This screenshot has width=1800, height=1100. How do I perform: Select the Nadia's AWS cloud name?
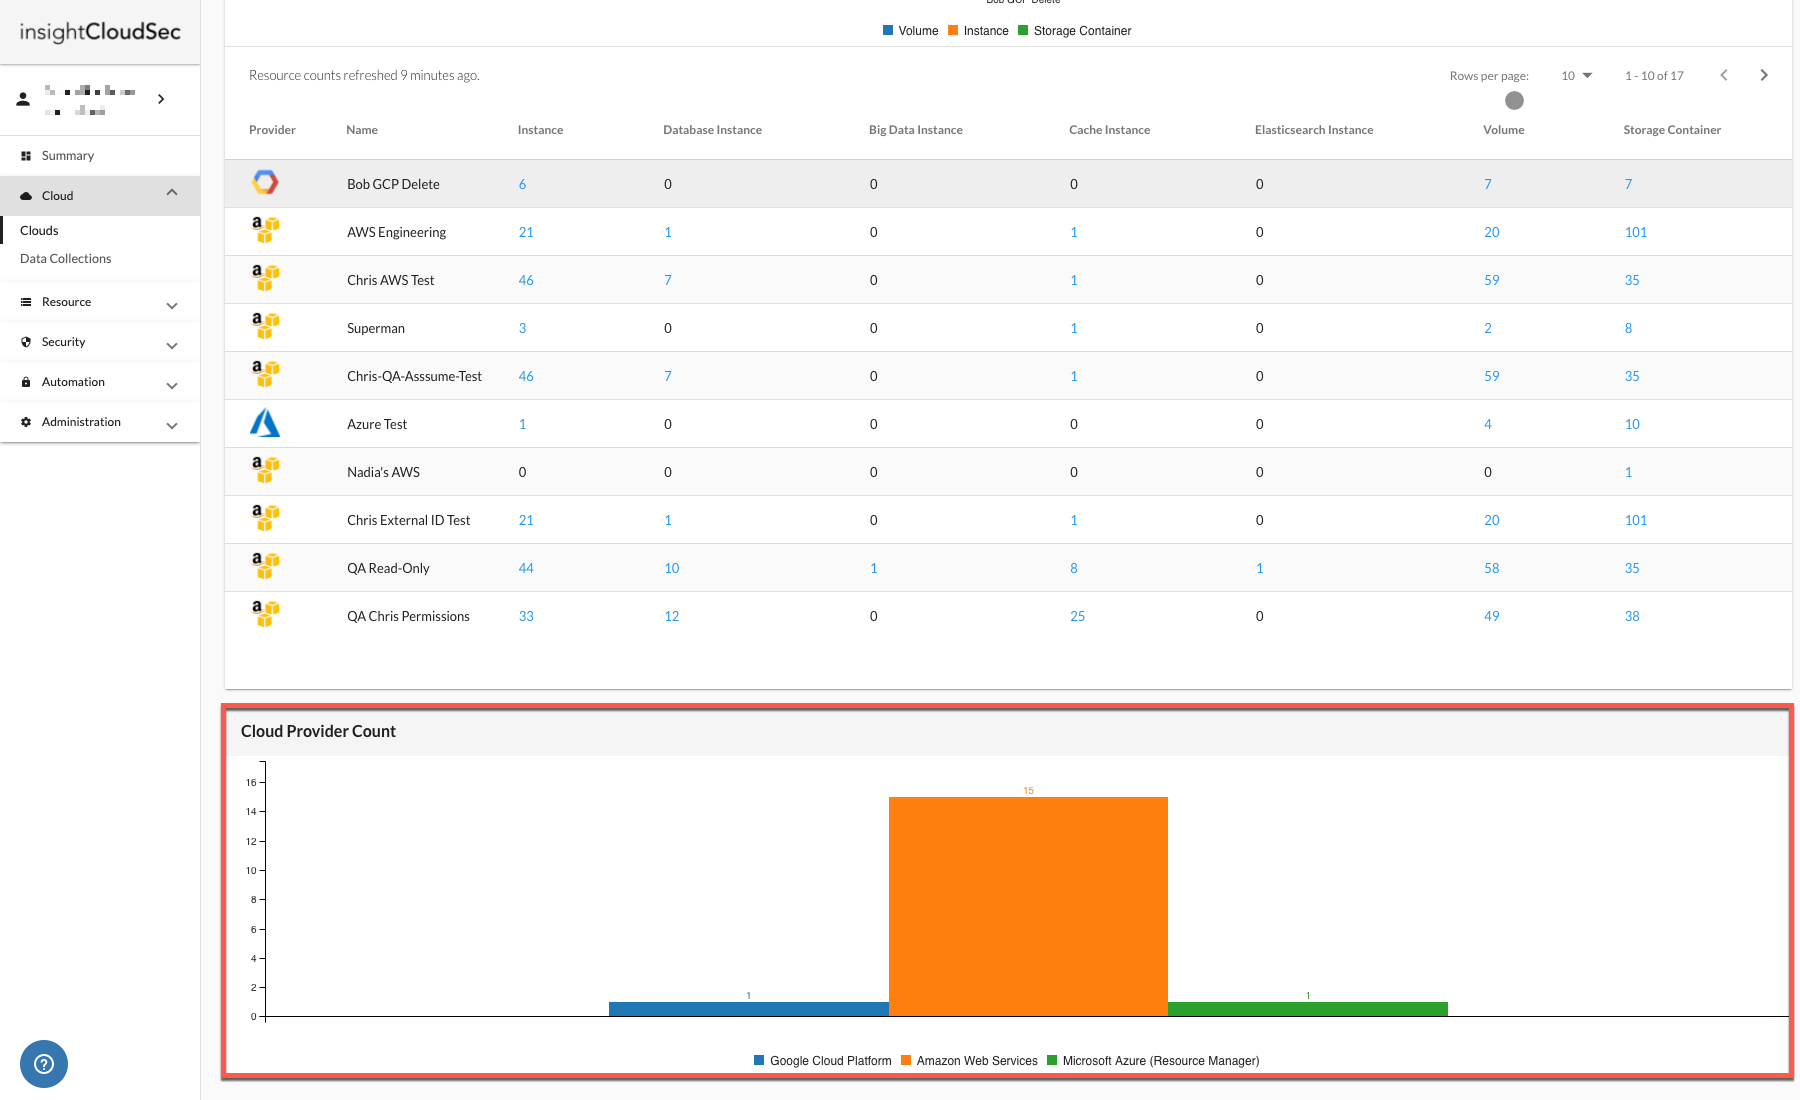(x=383, y=473)
